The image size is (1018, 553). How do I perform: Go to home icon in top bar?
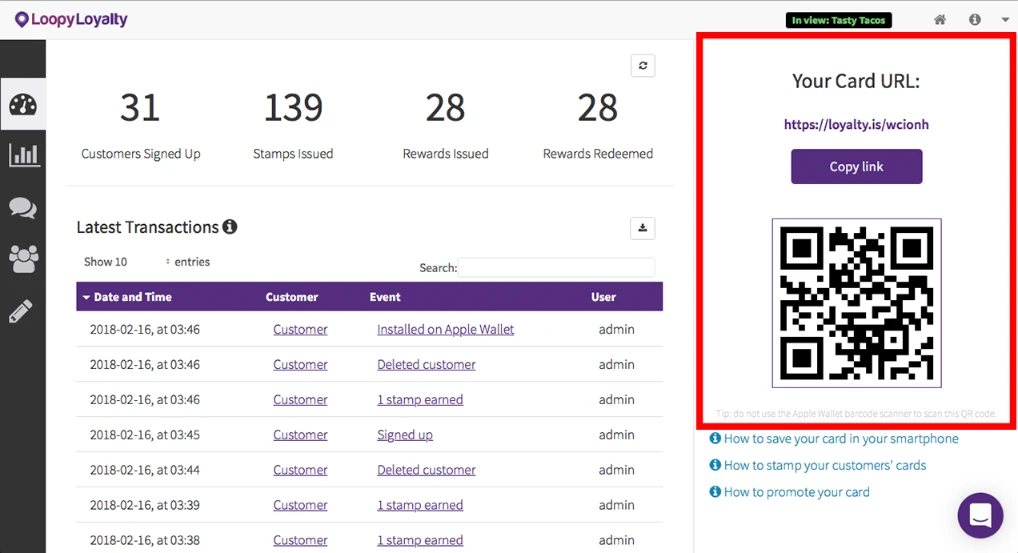tap(939, 20)
